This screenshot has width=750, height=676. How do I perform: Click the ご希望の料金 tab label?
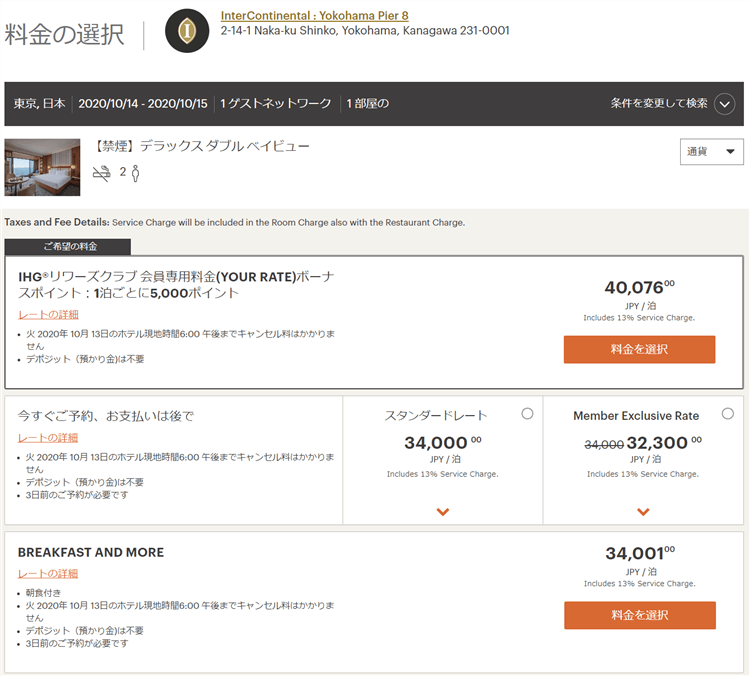click(x=68, y=247)
